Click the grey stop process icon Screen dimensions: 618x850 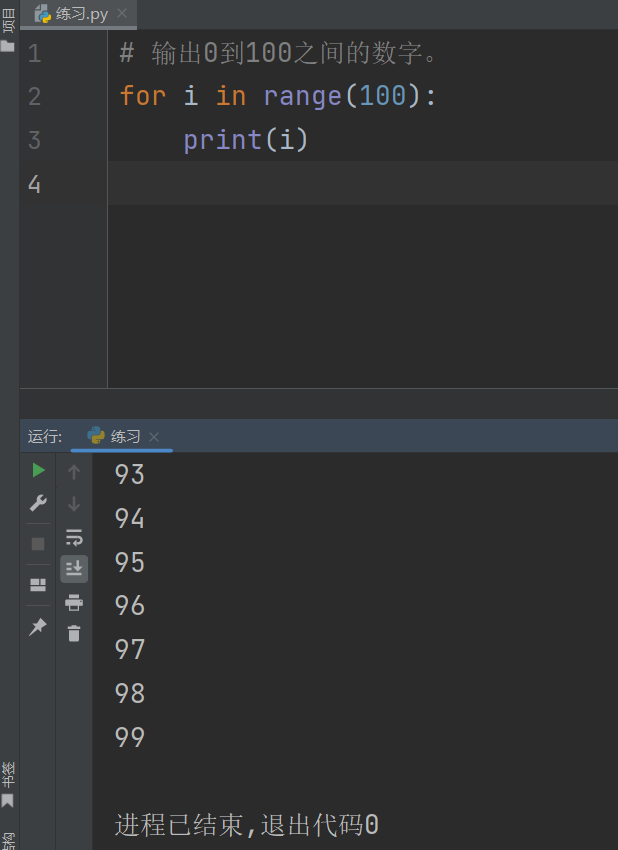tap(38, 544)
